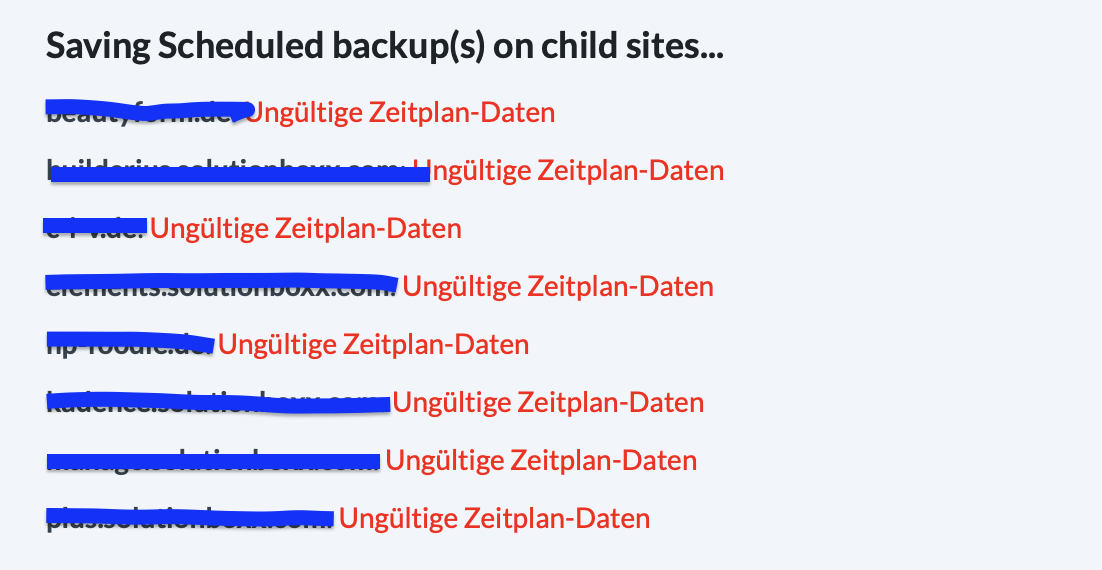
Task: Click the 'Saving Scheduled backup(s)' heading
Action: click(384, 46)
